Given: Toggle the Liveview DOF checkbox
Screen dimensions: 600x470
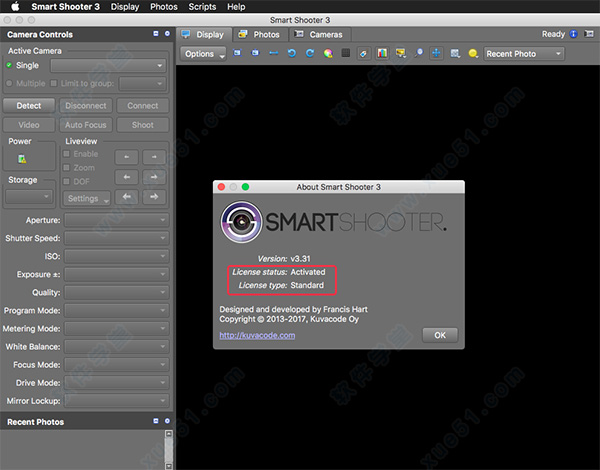Looking at the screenshot, I should click(x=67, y=181).
